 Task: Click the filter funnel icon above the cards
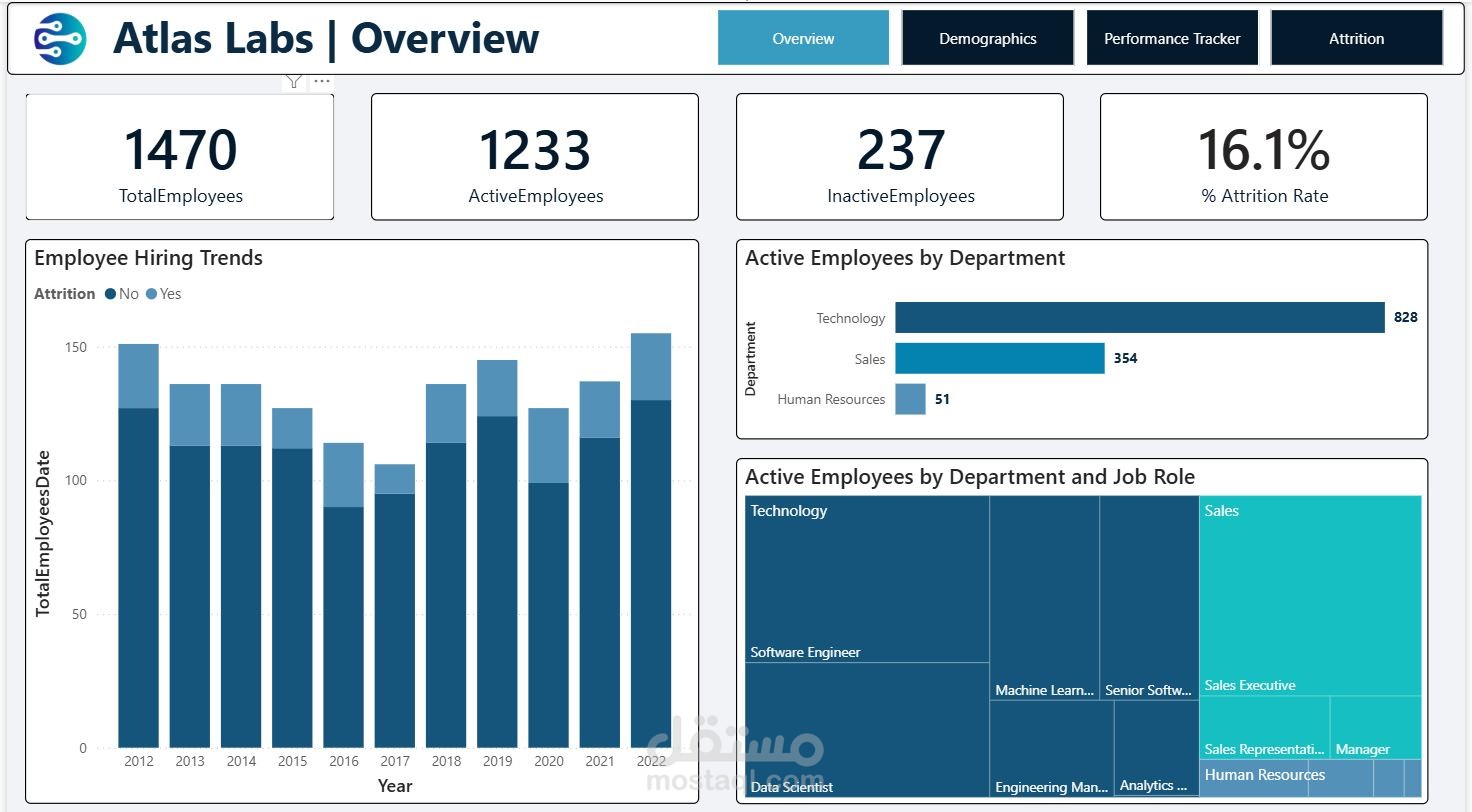[x=294, y=81]
